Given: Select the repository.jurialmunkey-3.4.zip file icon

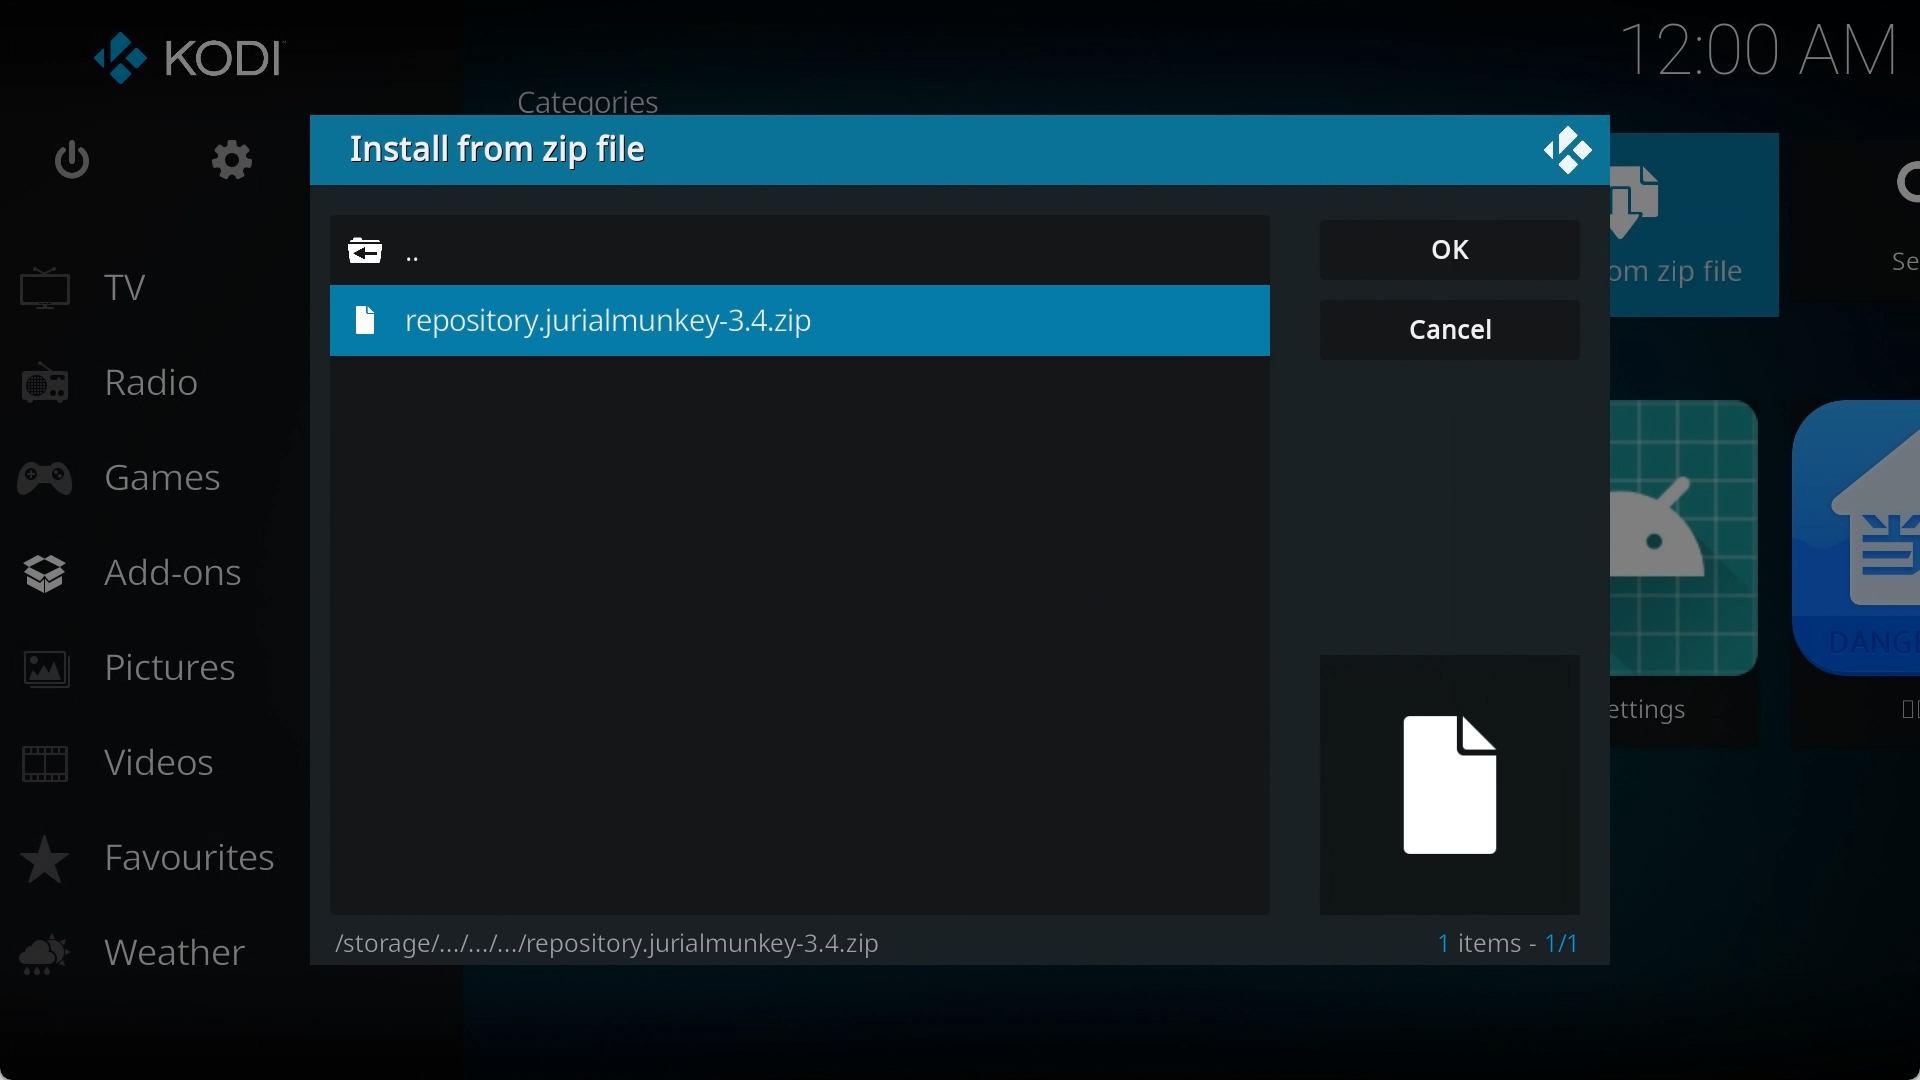Looking at the screenshot, I should (366, 321).
